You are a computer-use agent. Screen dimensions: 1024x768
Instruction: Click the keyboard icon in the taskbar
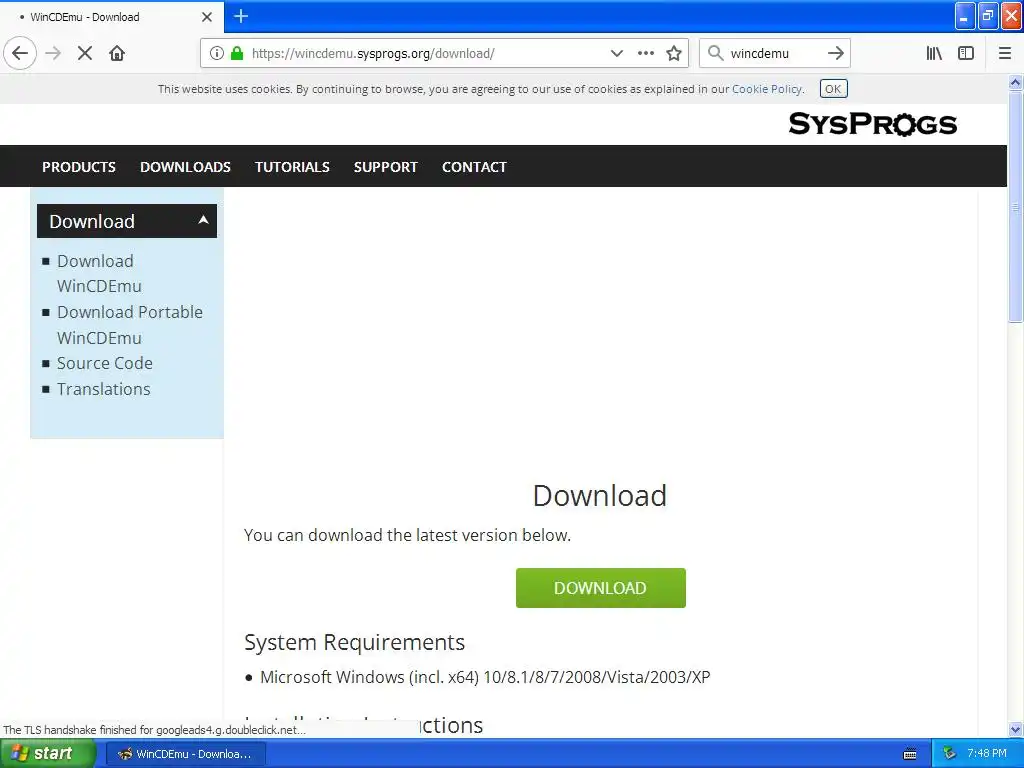click(910, 754)
